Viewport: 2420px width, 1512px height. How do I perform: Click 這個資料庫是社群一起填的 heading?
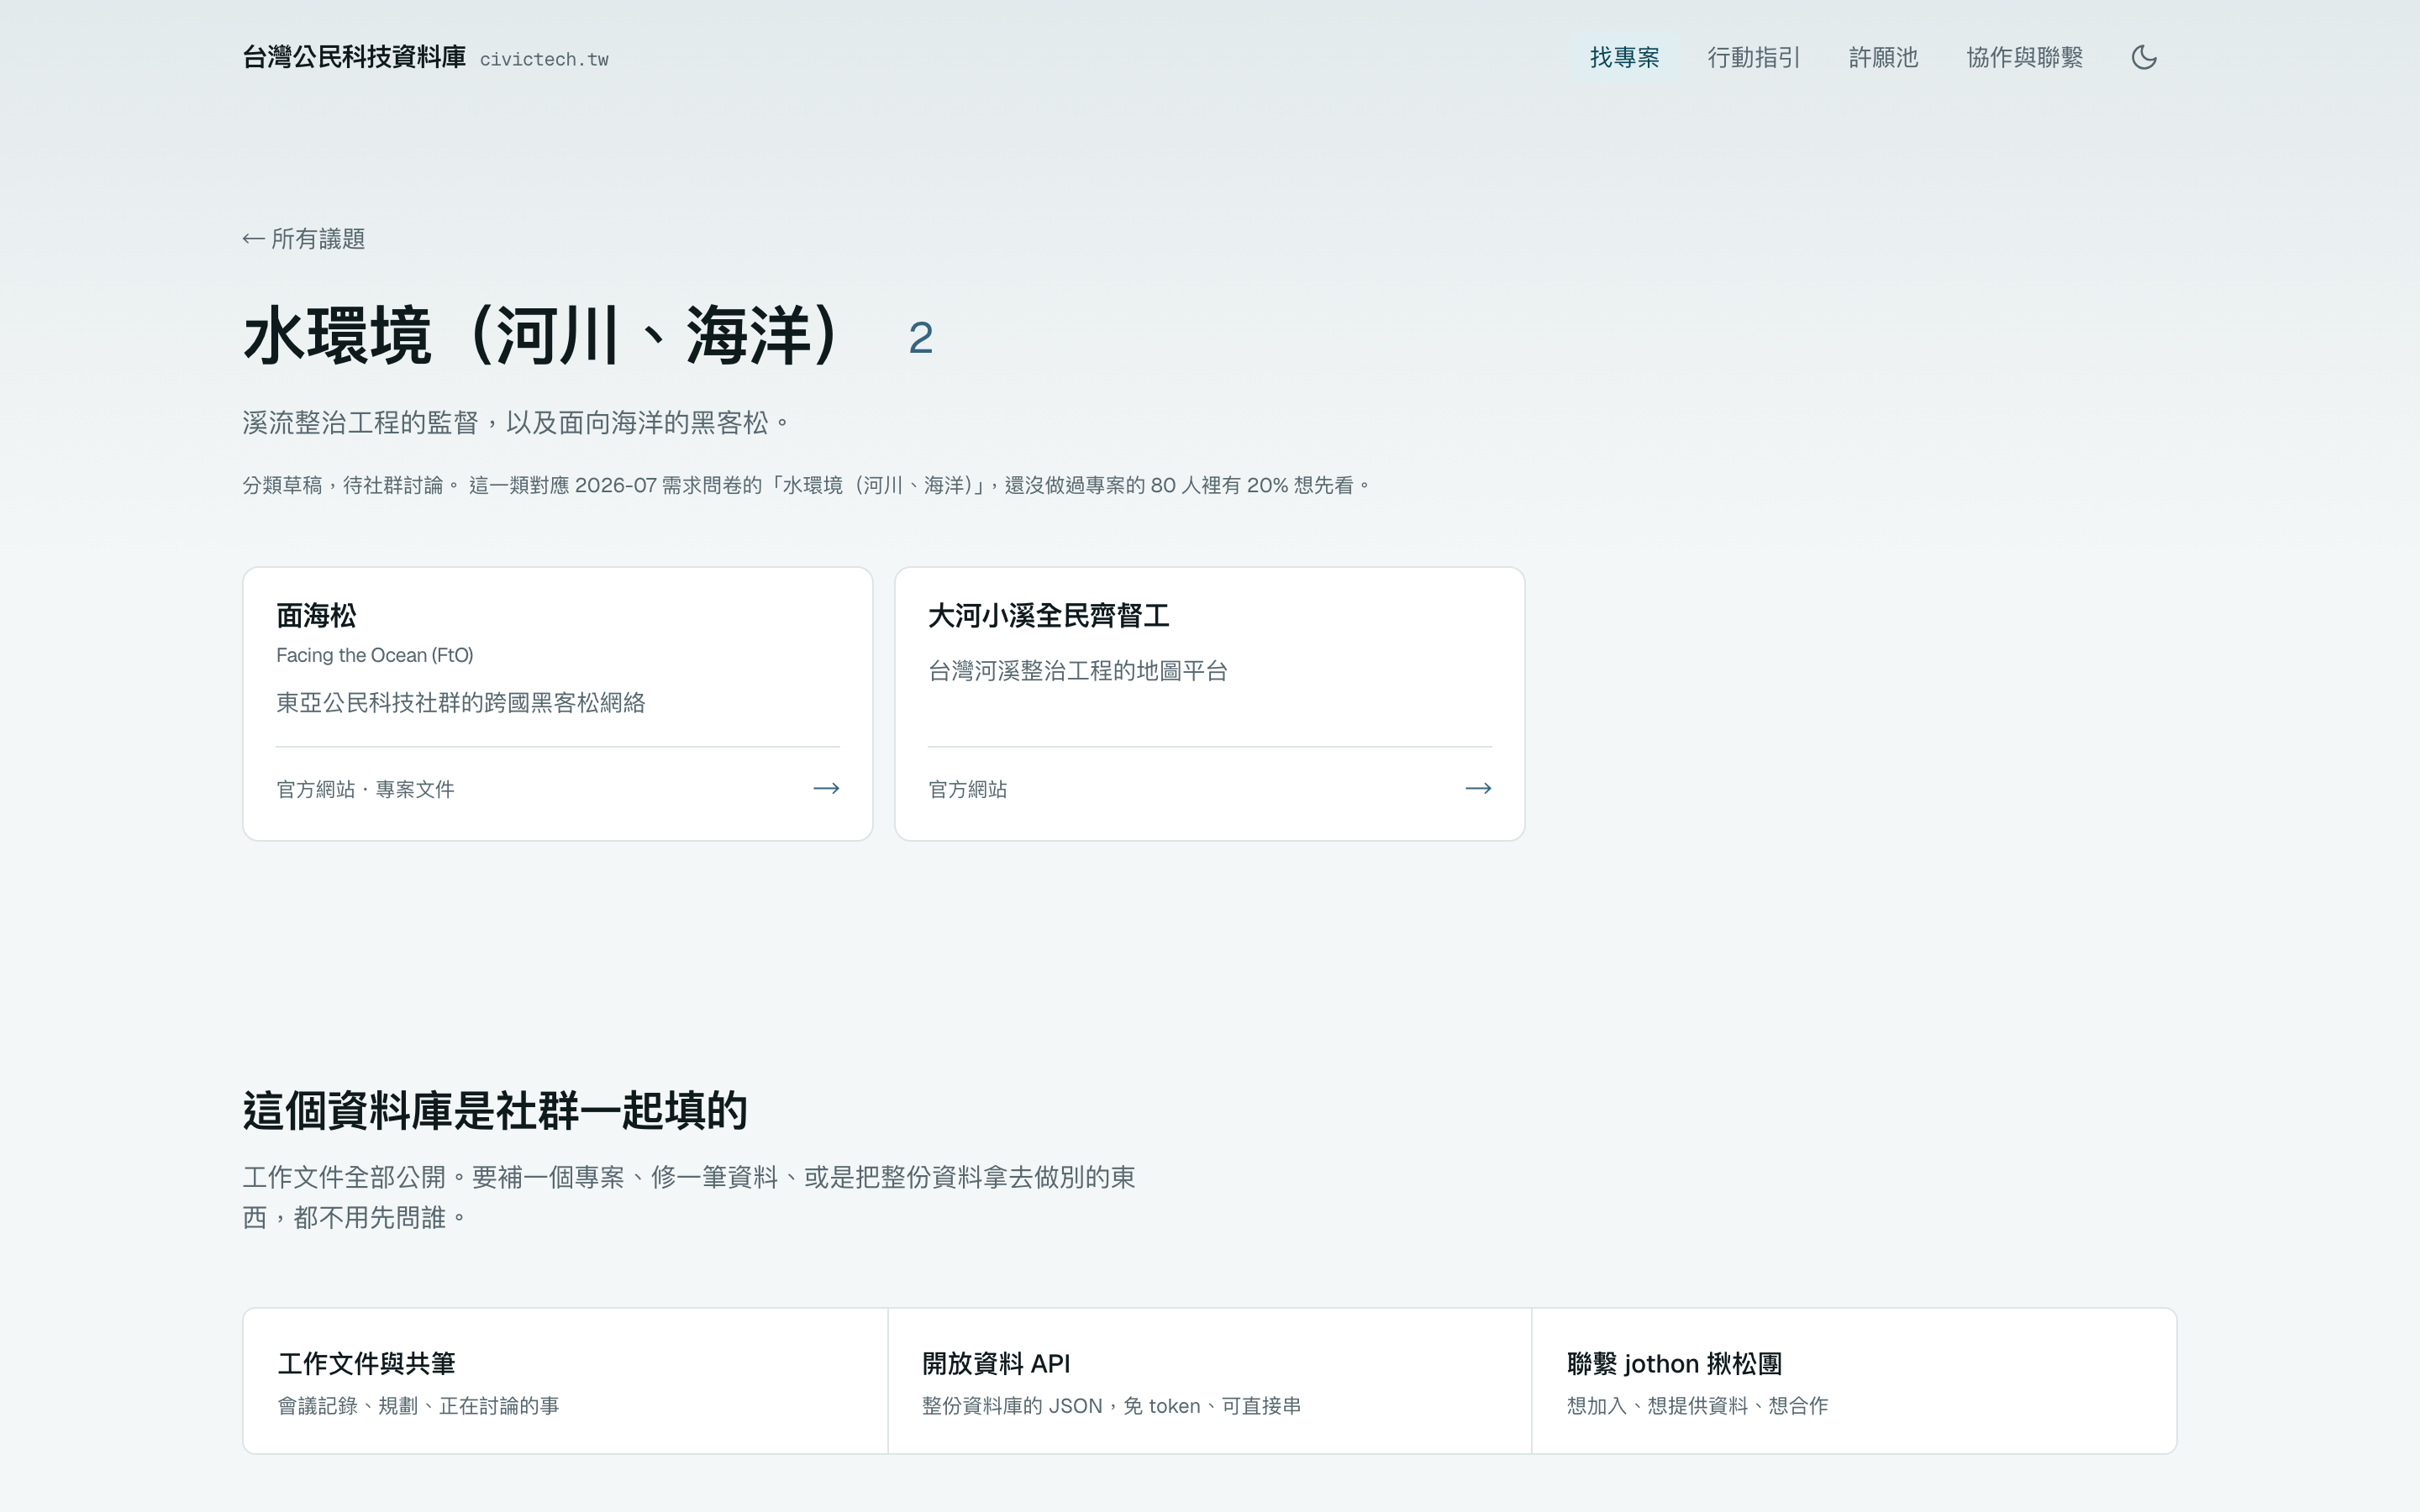495,1111
